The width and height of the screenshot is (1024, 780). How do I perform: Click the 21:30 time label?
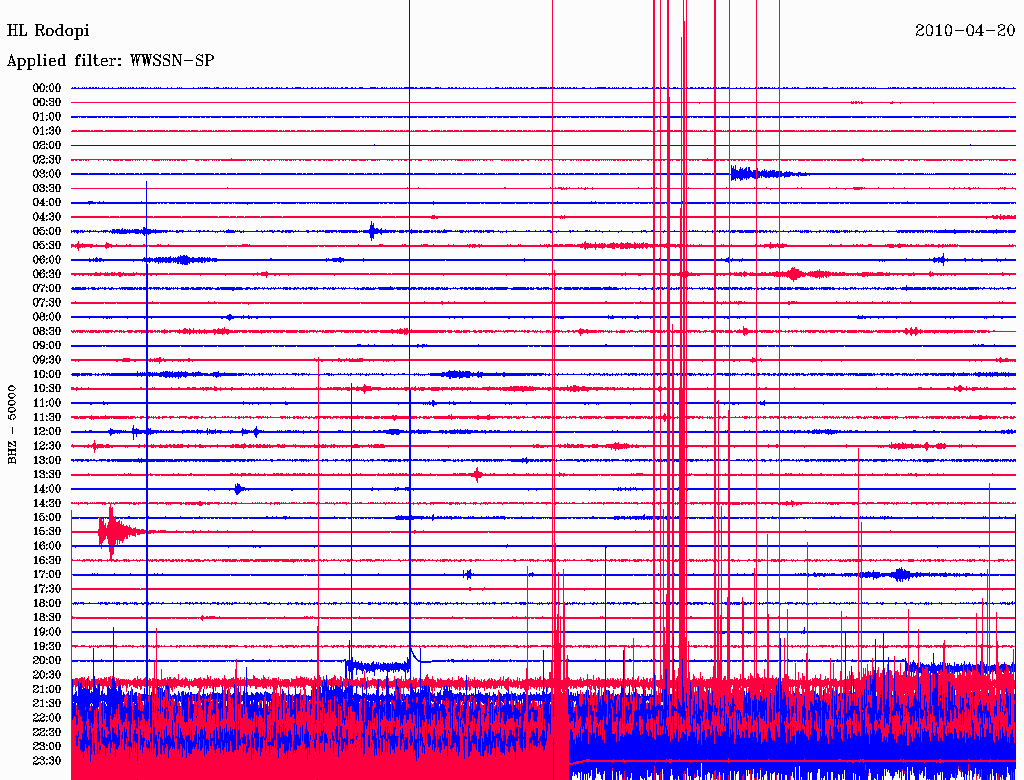pyautogui.click(x=47, y=704)
